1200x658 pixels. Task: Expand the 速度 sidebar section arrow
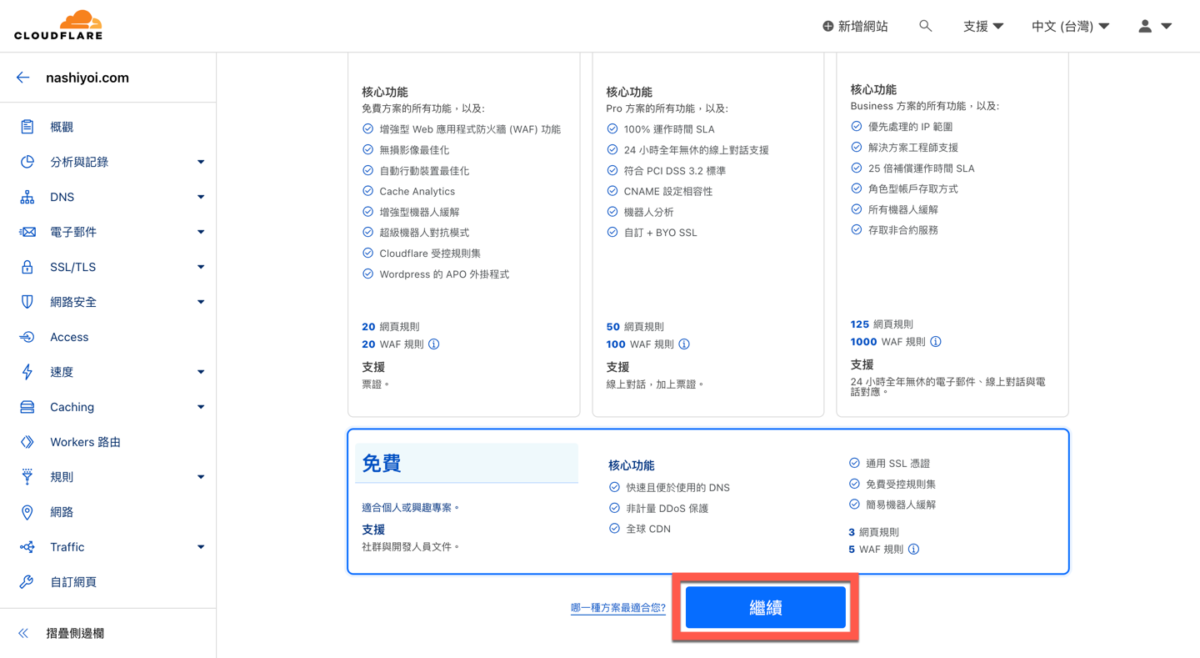click(x=201, y=372)
